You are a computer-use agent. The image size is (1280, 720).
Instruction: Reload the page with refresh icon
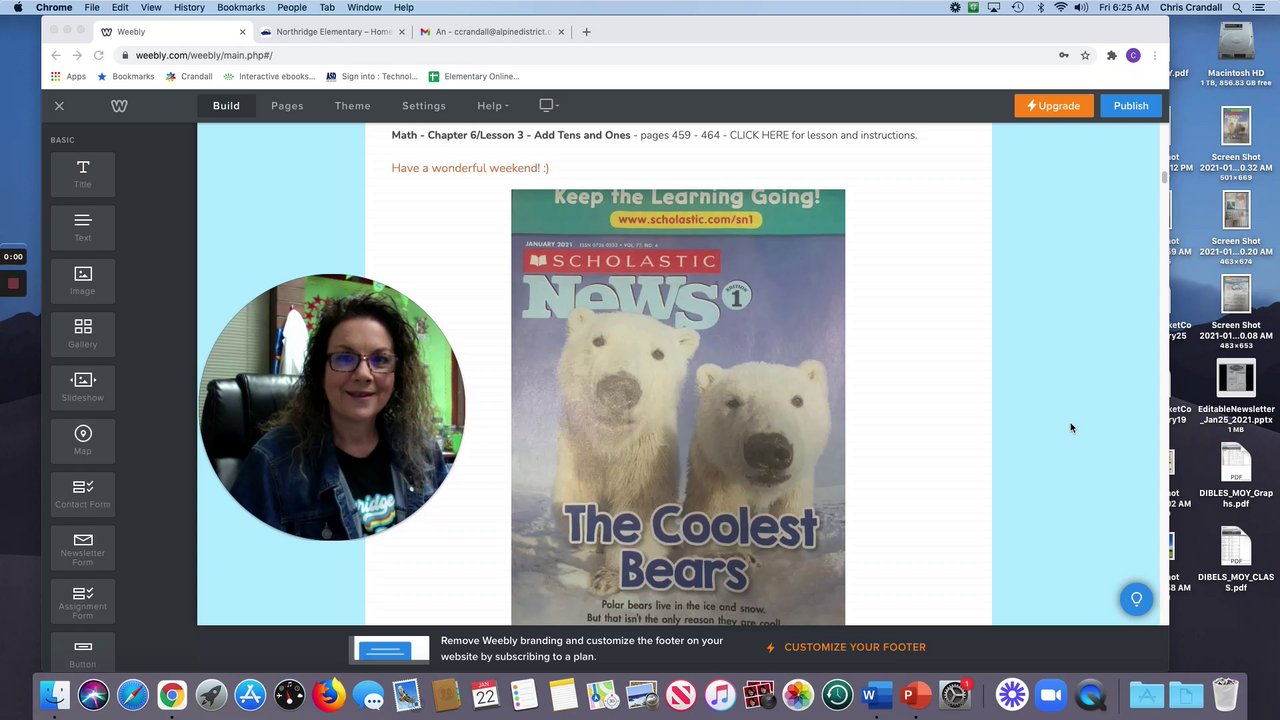(x=98, y=55)
